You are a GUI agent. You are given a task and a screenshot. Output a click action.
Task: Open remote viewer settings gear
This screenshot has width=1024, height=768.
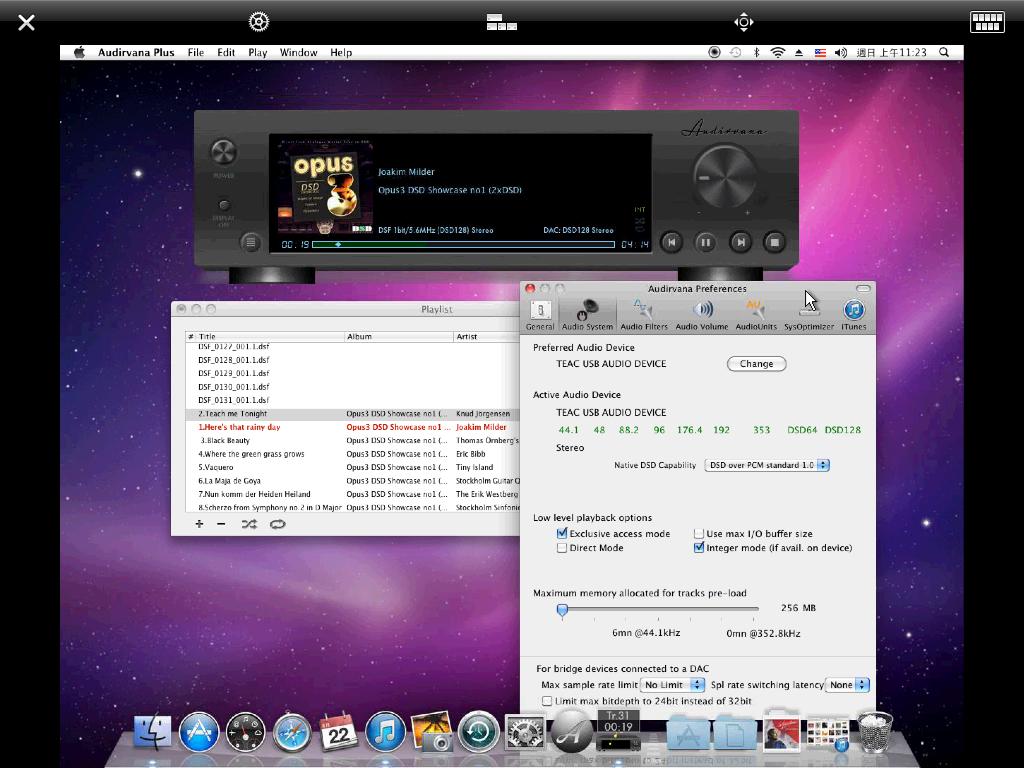click(x=259, y=22)
